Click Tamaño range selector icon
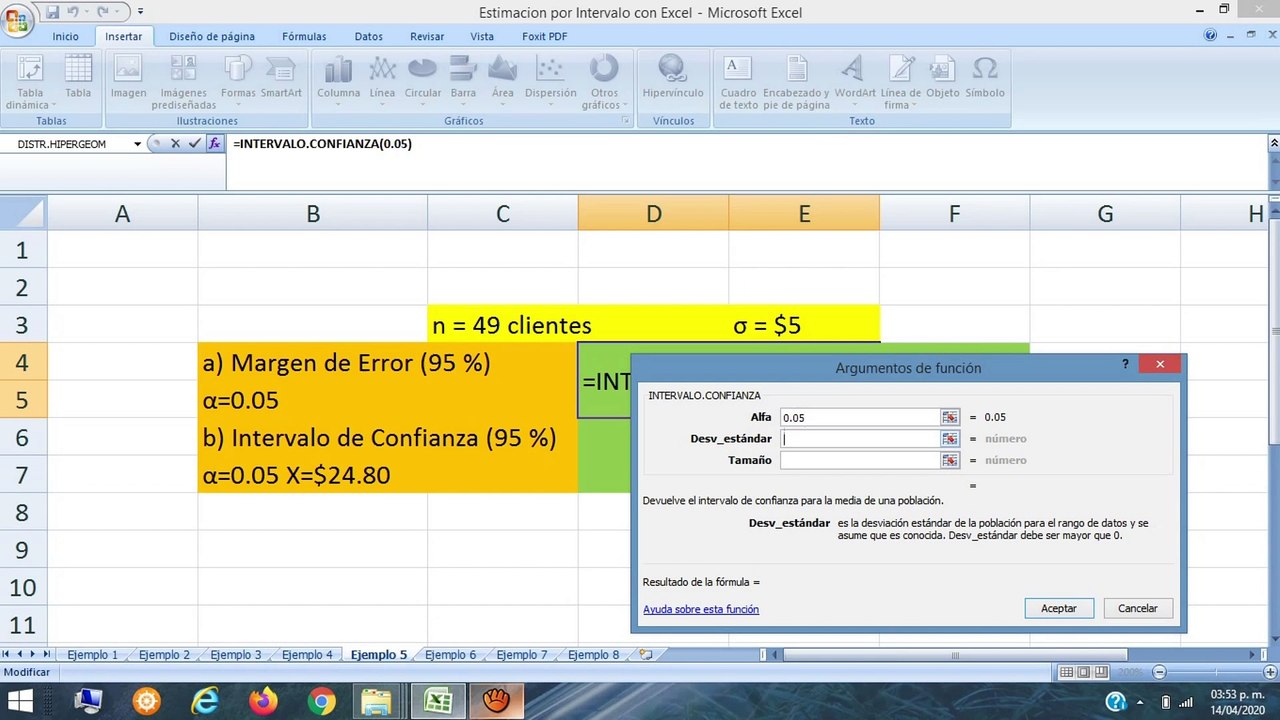Screen dimensions: 1280x720 click(950, 460)
